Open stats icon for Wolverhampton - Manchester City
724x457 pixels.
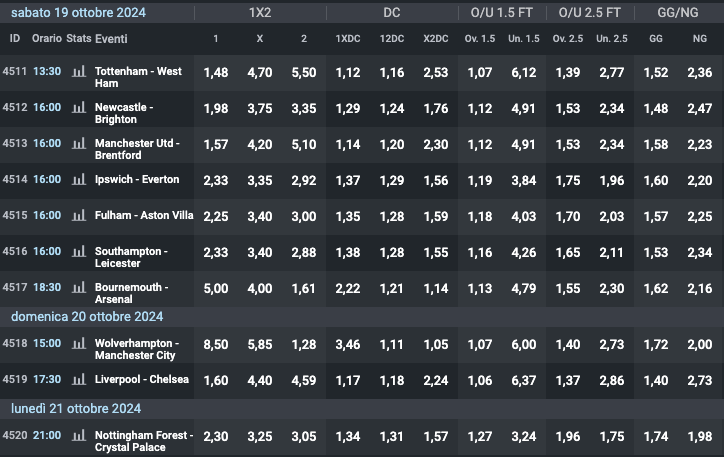(79, 343)
